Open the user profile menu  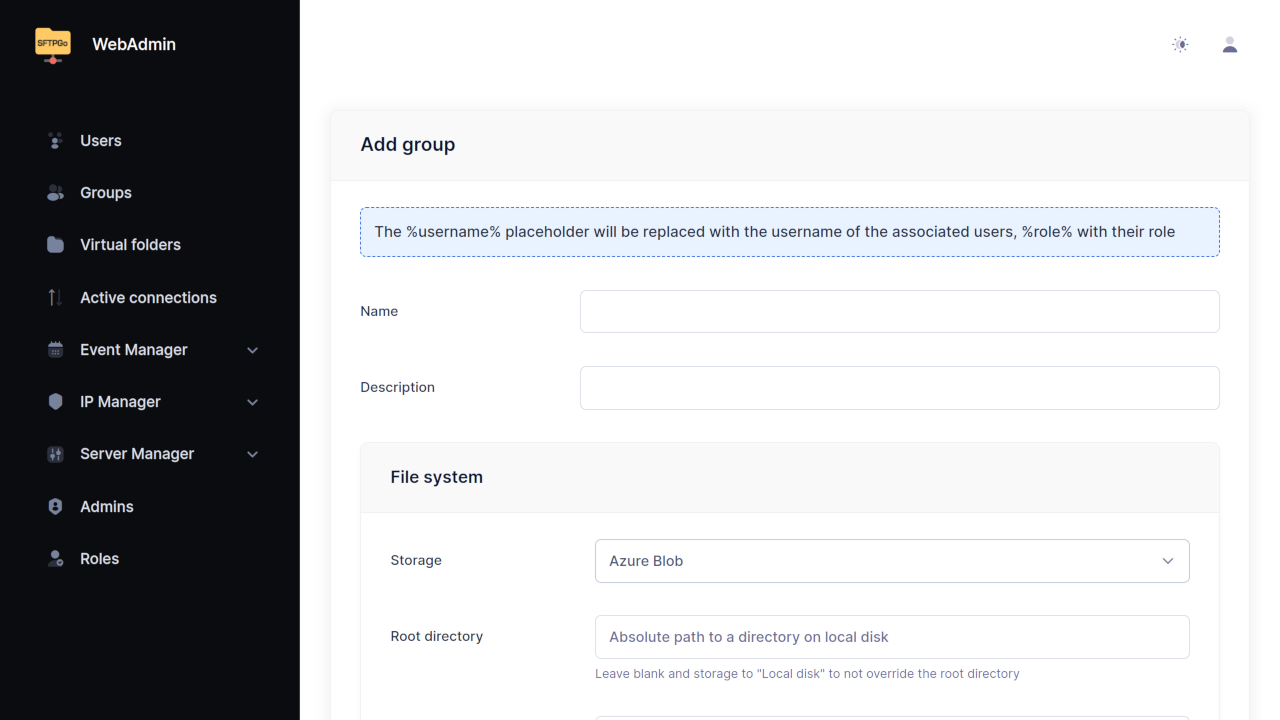(1230, 45)
